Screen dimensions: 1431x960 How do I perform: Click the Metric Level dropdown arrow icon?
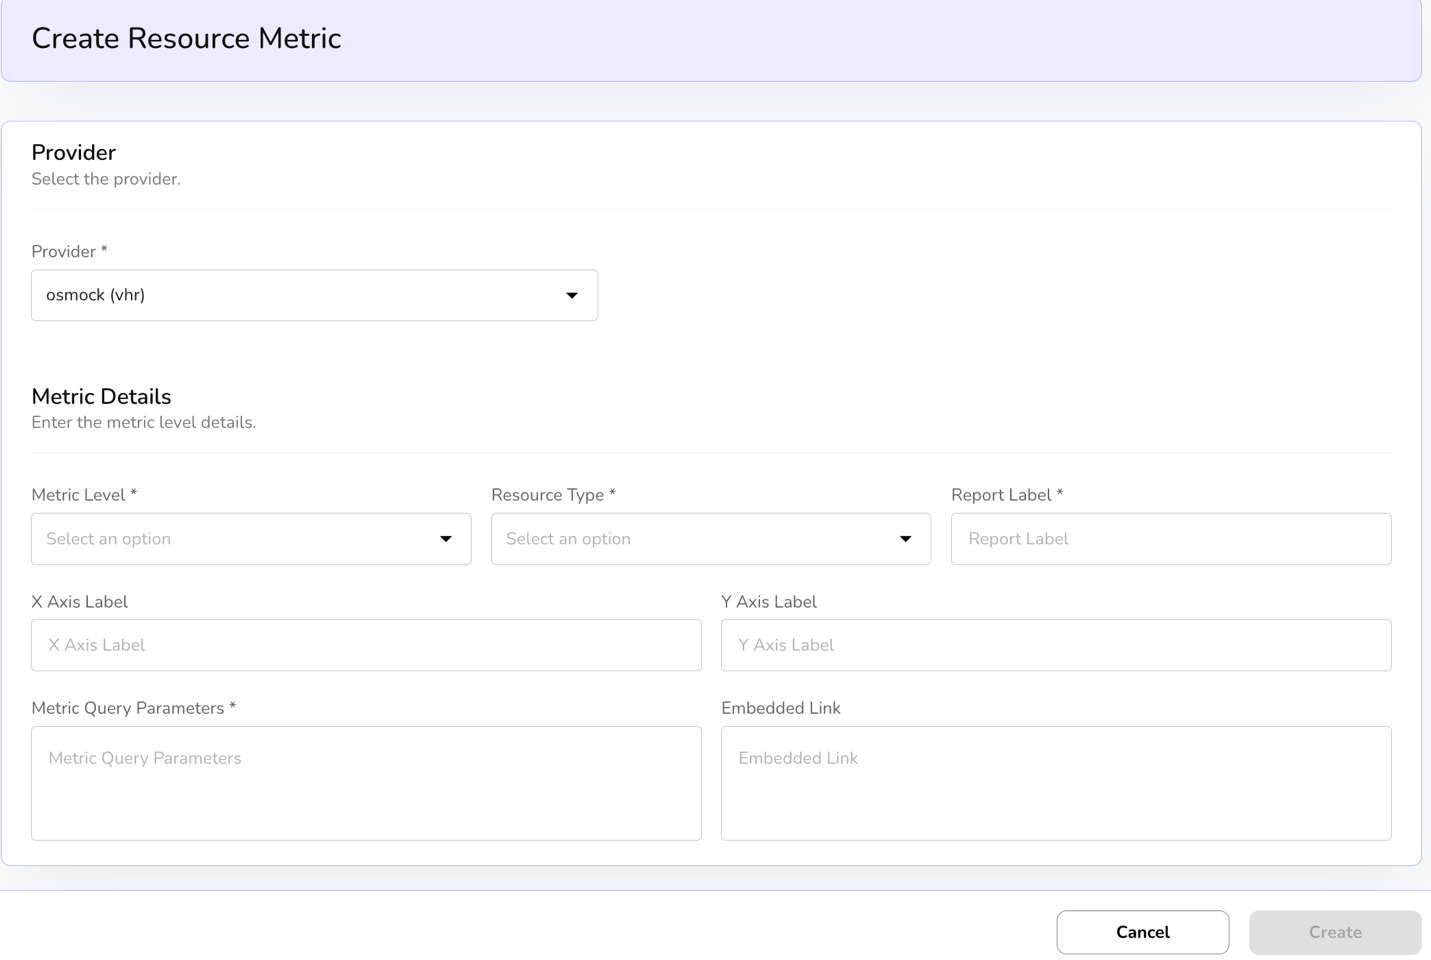[x=446, y=539]
